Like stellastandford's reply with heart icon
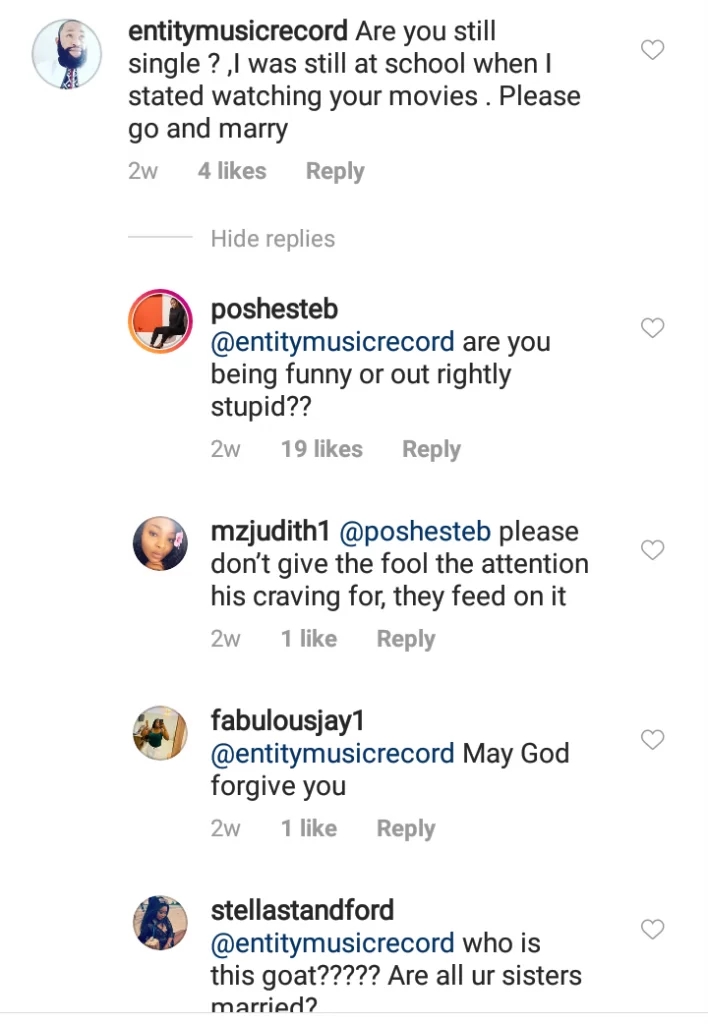This screenshot has width=708, height=1024. pyautogui.click(x=652, y=929)
